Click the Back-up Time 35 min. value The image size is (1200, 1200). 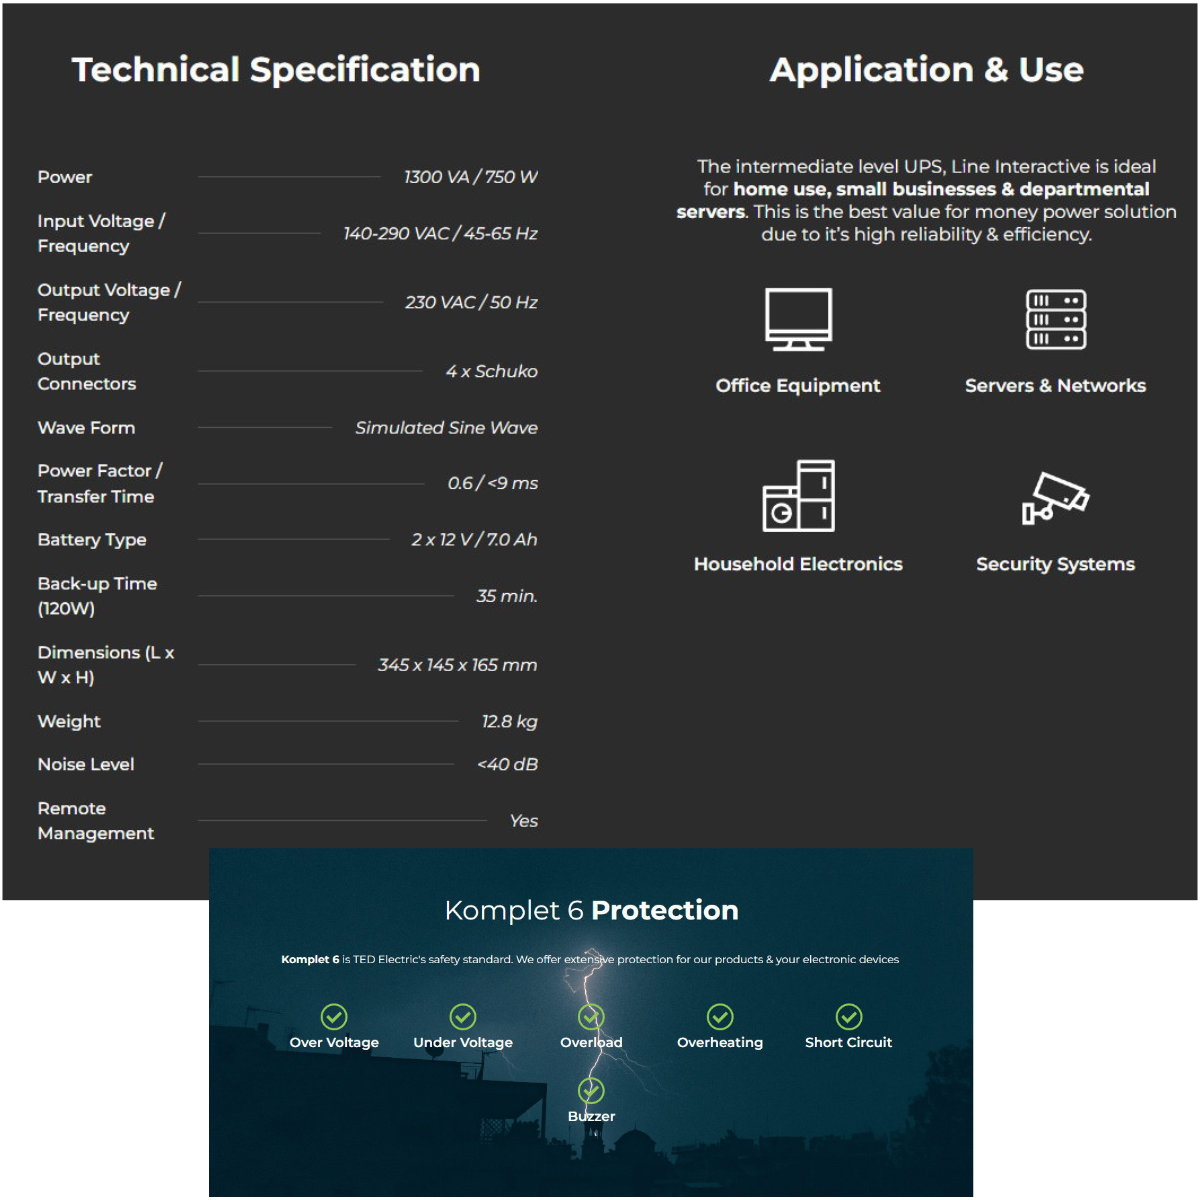[506, 596]
